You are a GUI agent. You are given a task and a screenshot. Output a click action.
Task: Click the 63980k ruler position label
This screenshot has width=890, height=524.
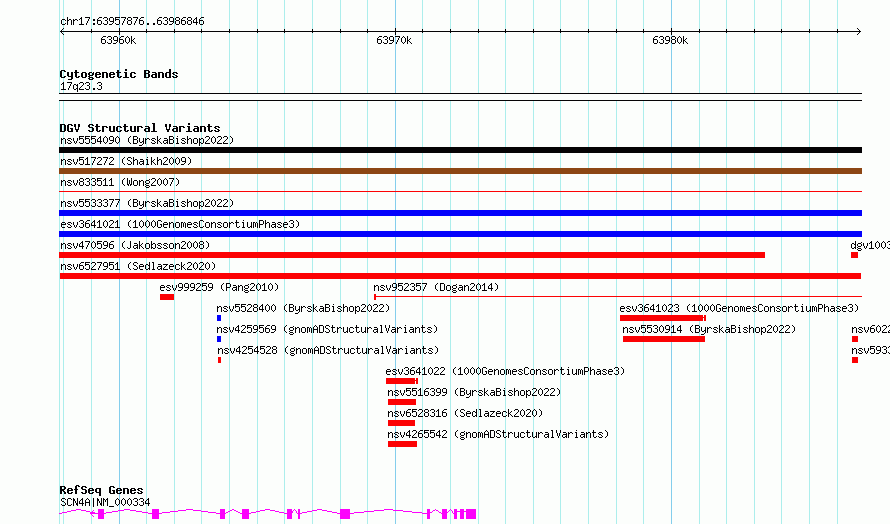(x=670, y=40)
